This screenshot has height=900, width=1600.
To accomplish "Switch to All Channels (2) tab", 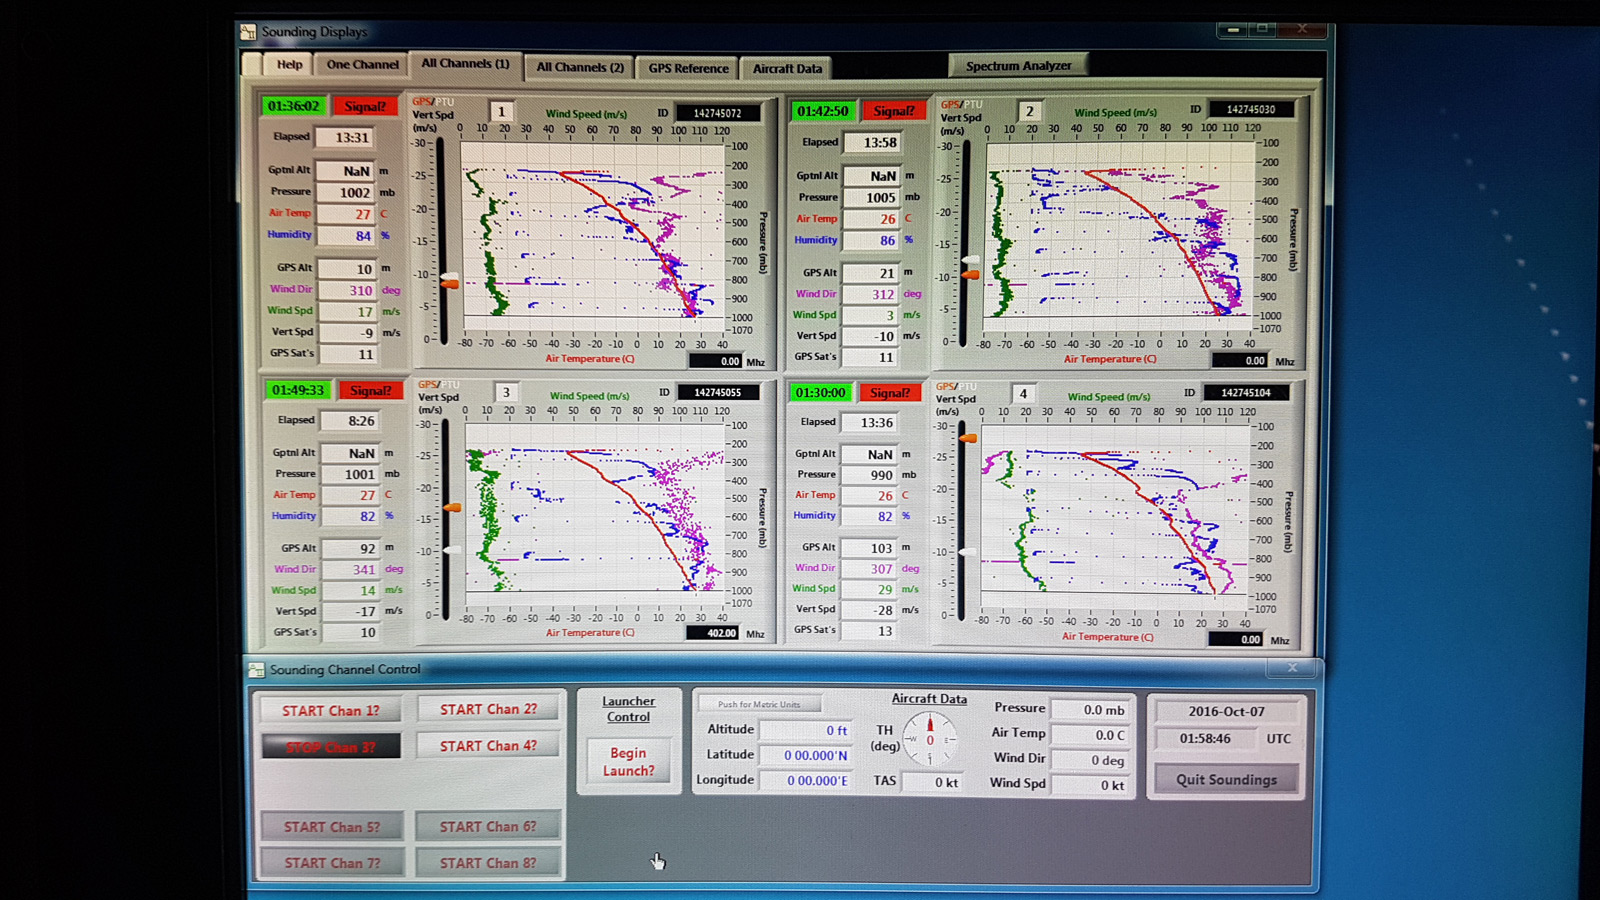I will point(580,67).
